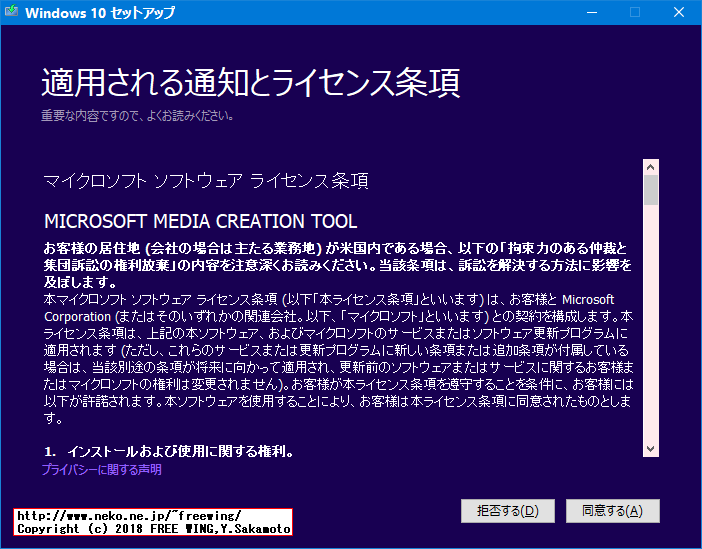Open the プライバシーに関する声明 link
702x549 pixels.
(x=102, y=470)
